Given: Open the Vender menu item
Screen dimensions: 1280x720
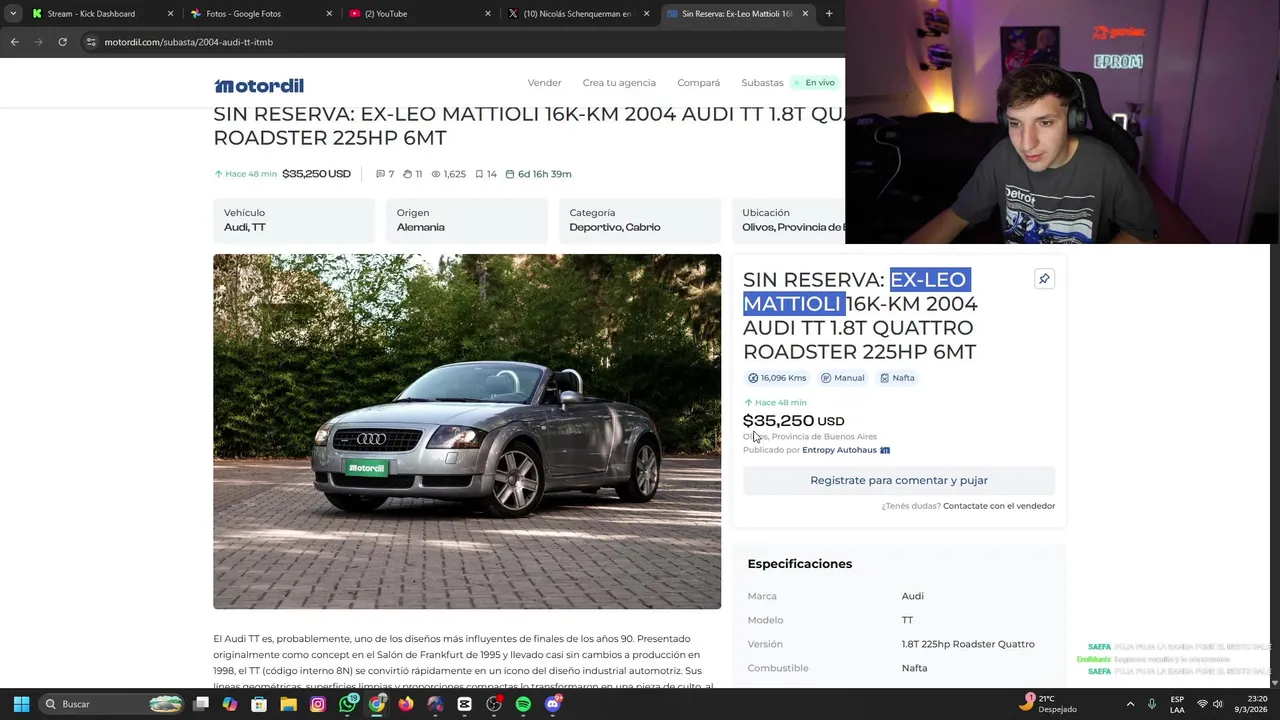Looking at the screenshot, I should 544,83.
